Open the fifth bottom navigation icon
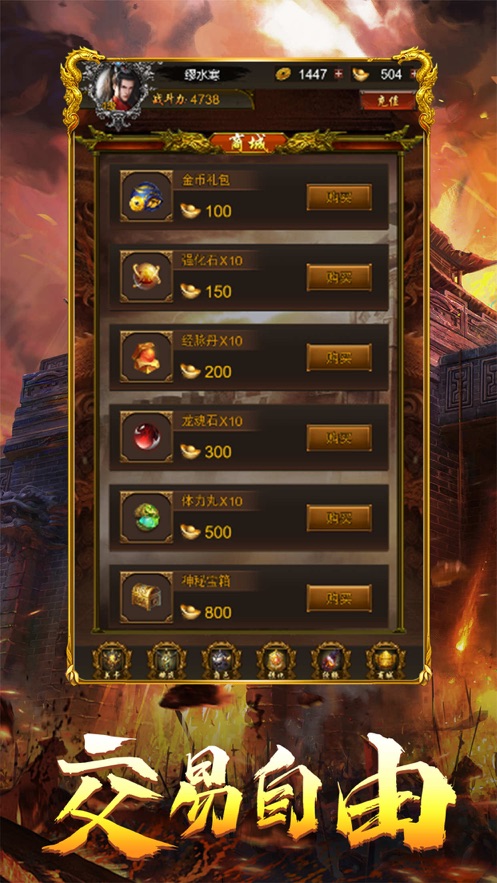 click(x=331, y=661)
